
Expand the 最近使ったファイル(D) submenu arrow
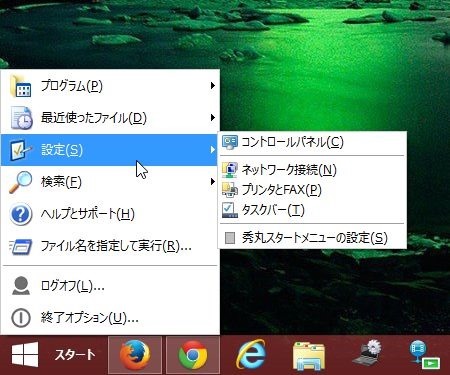pos(212,118)
